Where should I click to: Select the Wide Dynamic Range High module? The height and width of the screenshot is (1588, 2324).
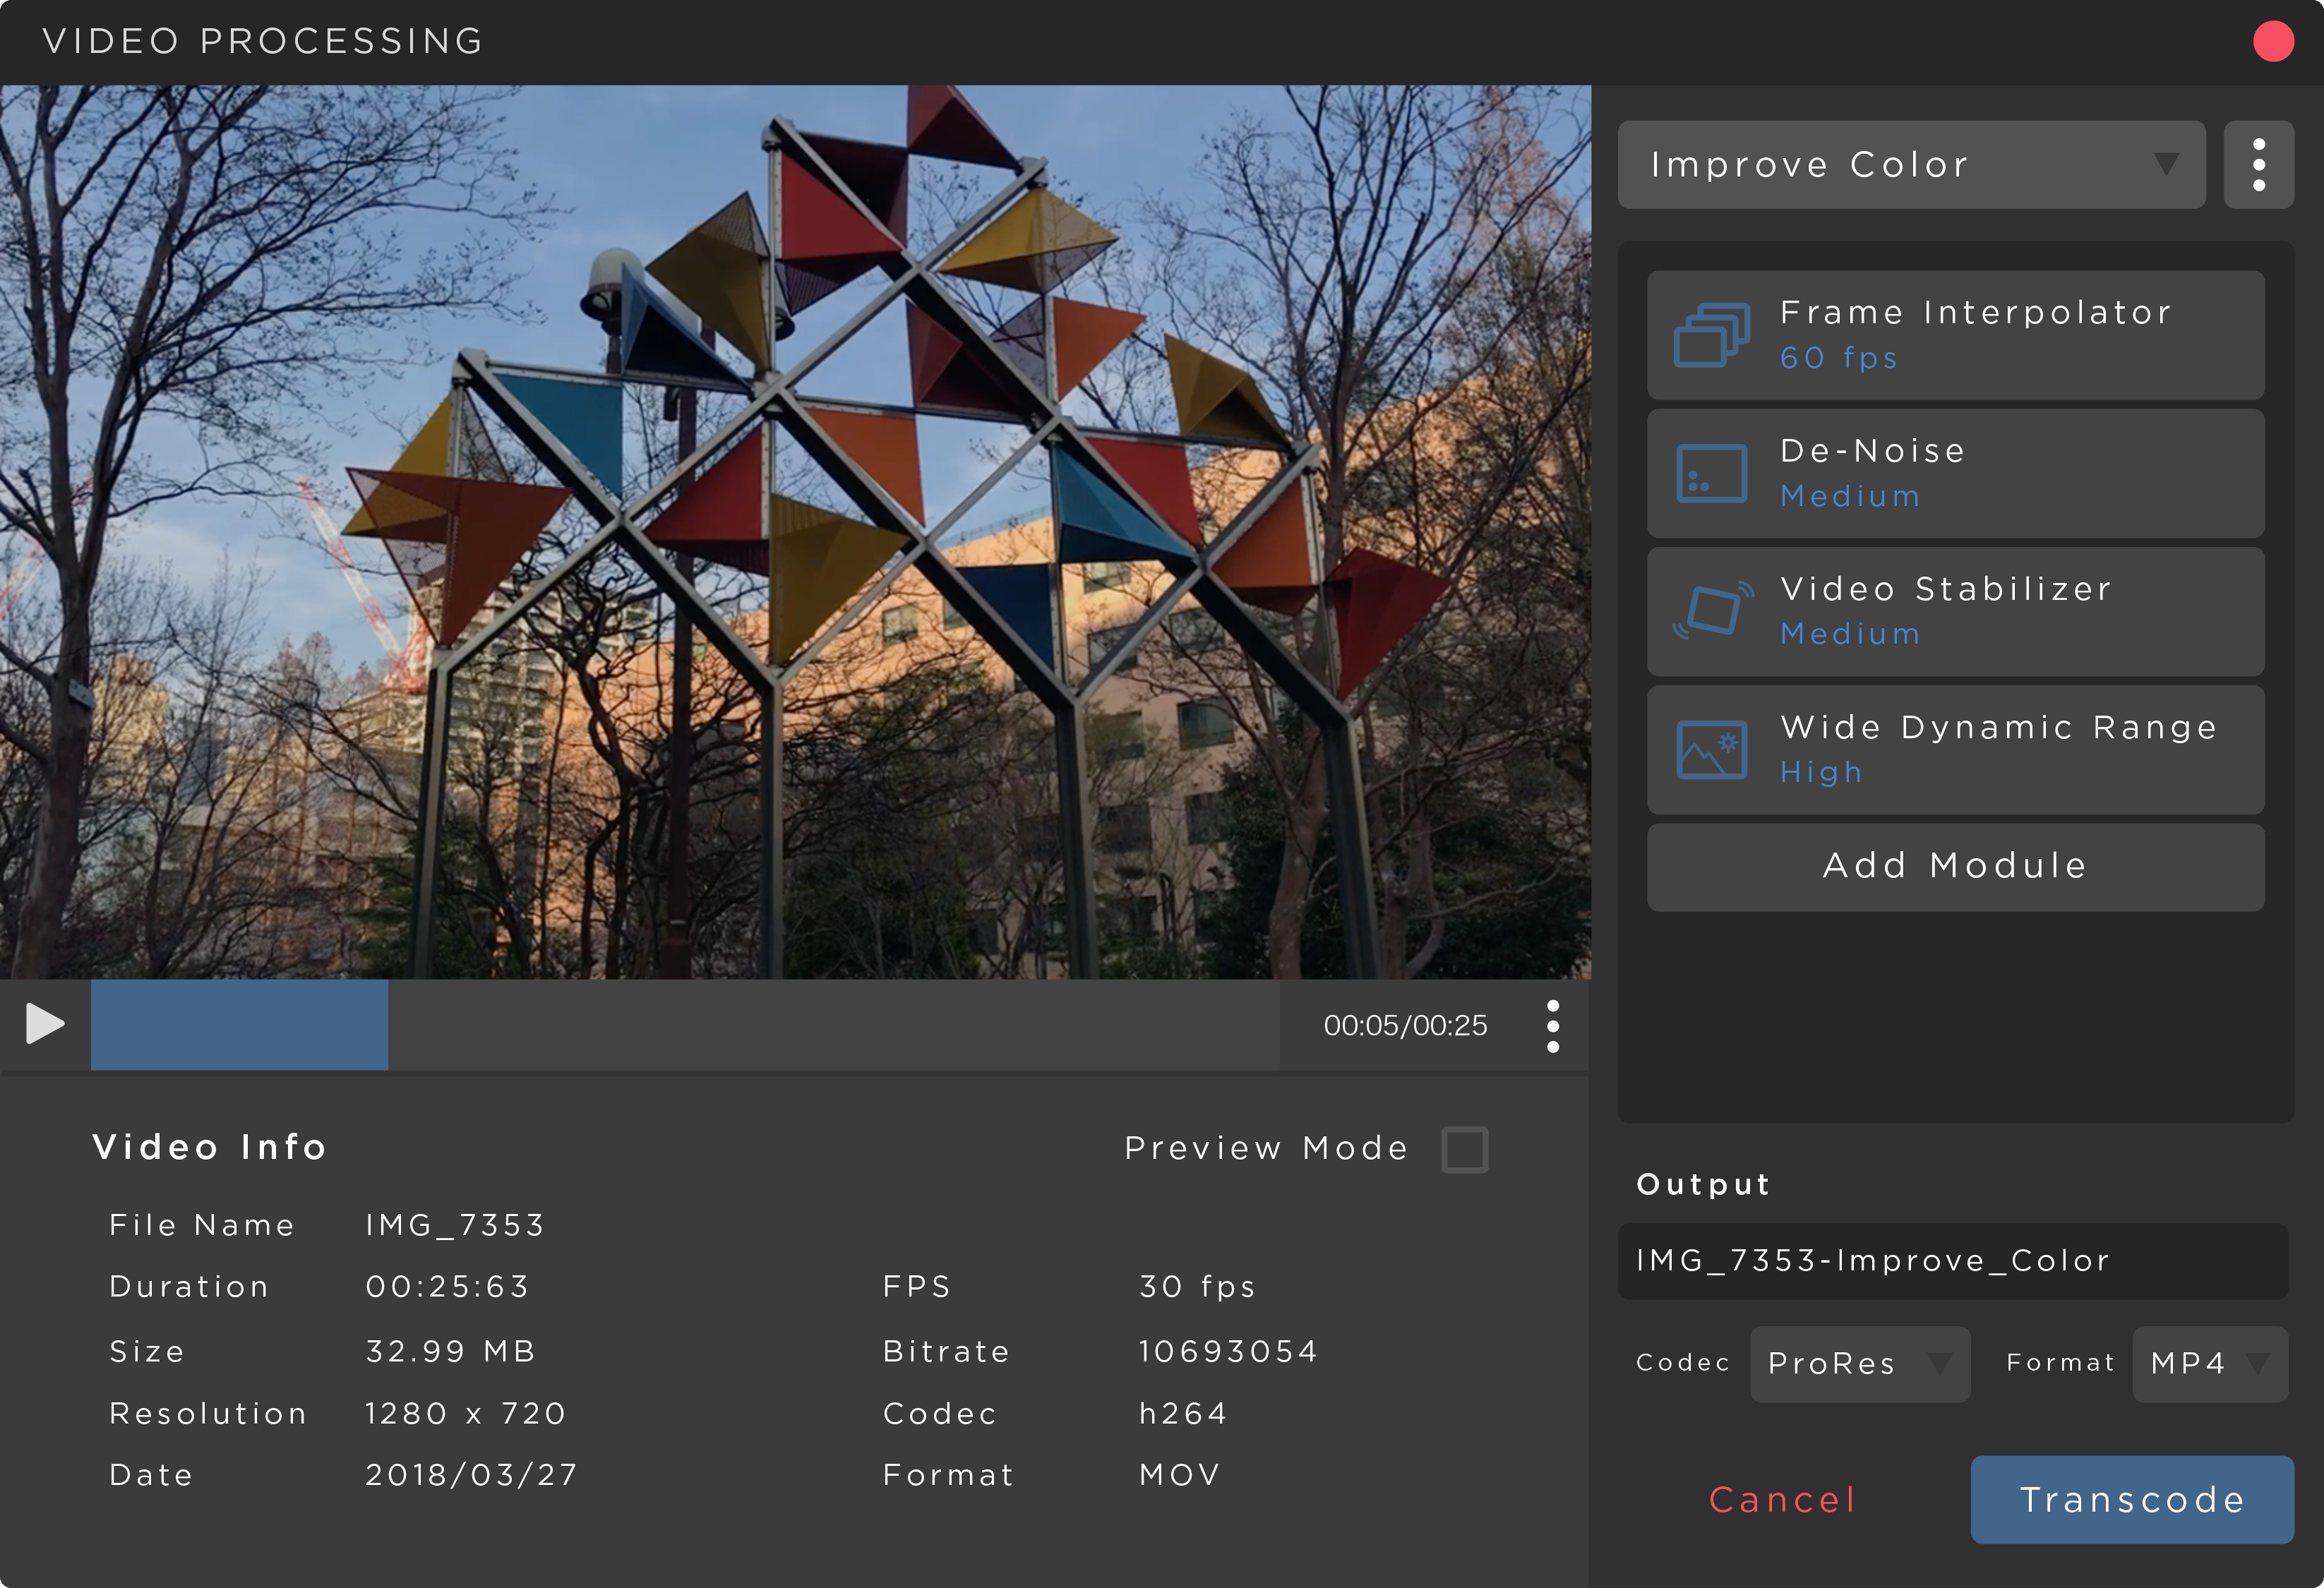coord(1955,750)
